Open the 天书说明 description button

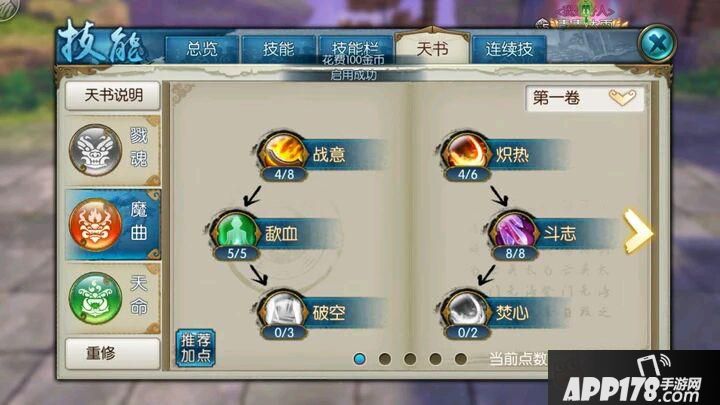(113, 96)
